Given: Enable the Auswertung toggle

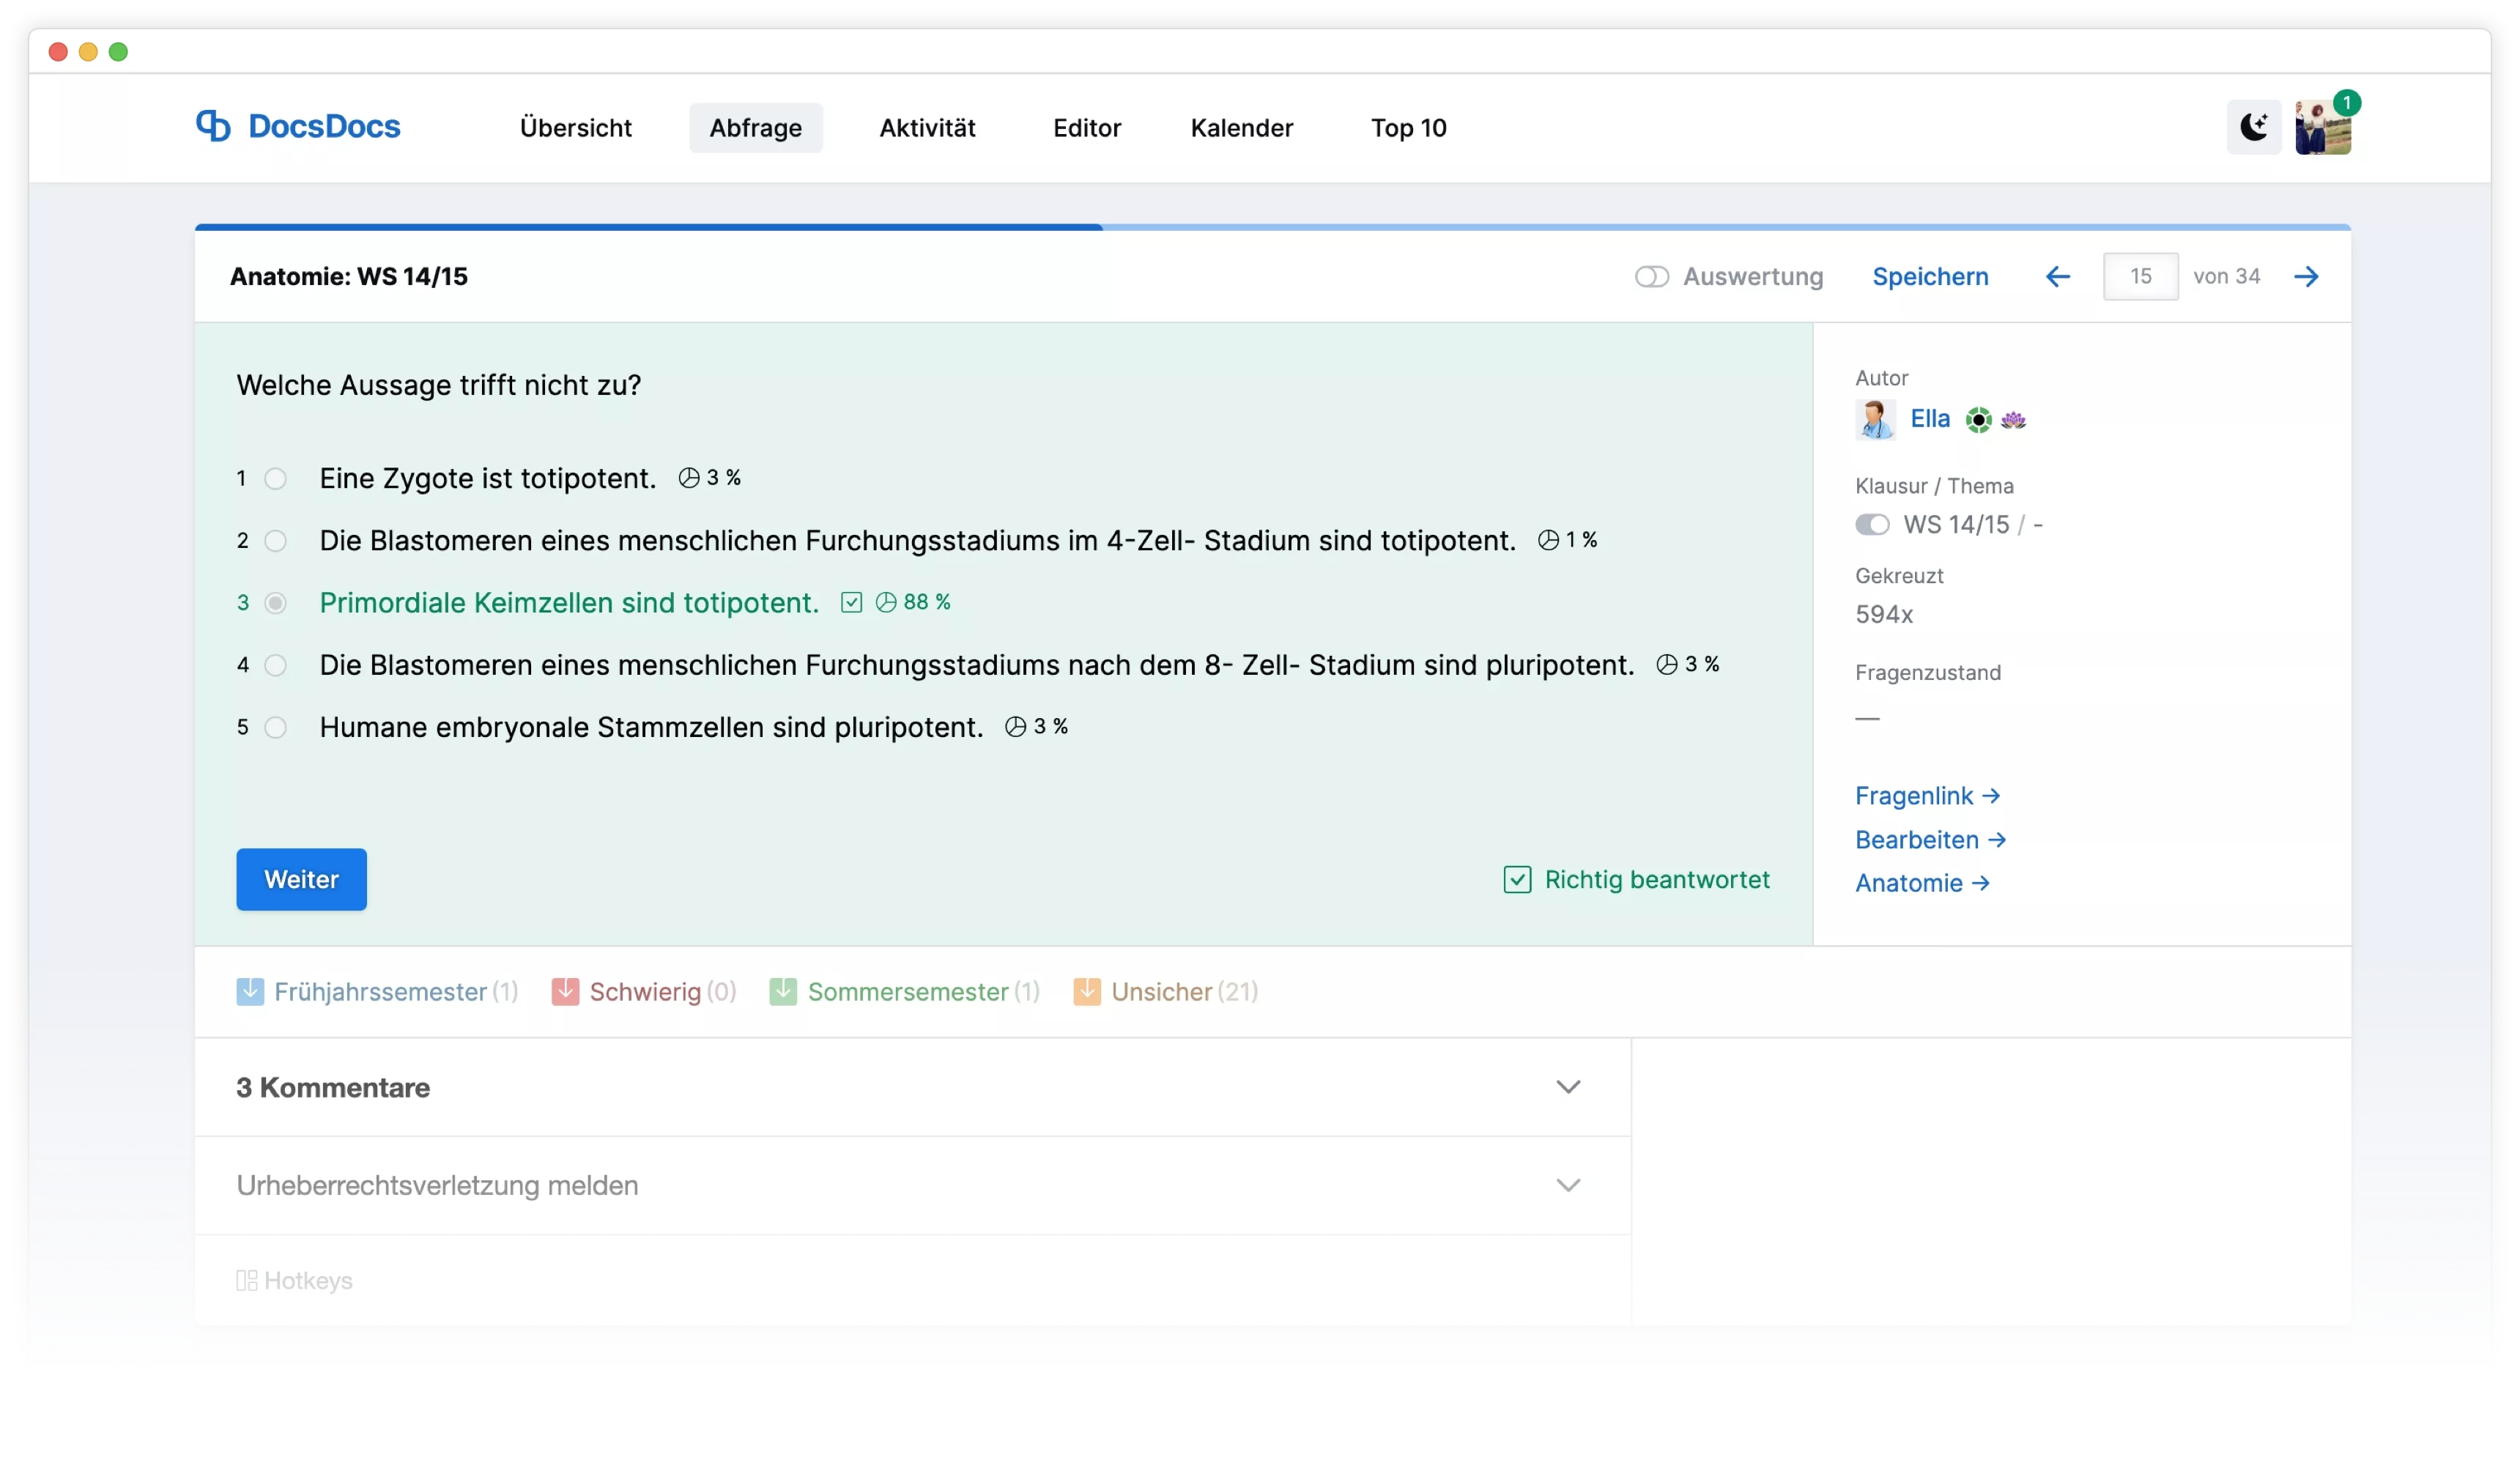Looking at the screenshot, I should pos(1651,277).
